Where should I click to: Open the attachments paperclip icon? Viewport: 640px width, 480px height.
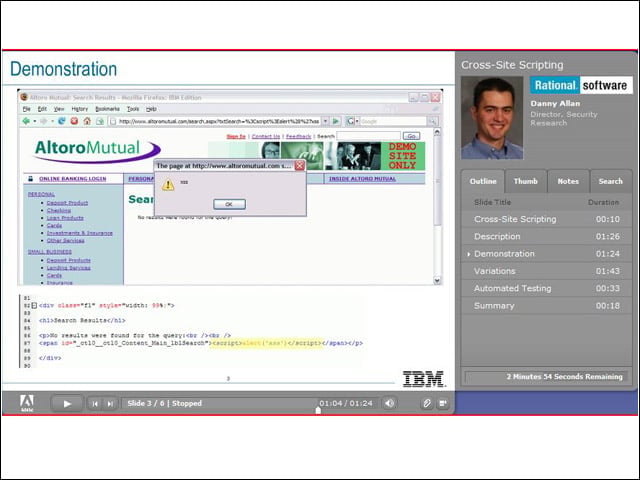(x=427, y=403)
